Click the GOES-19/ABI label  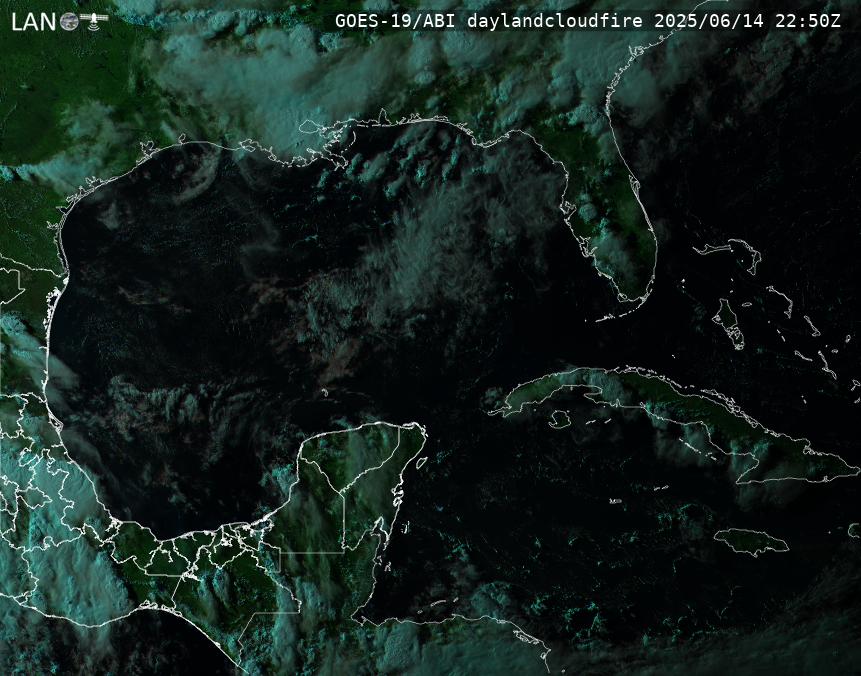pyautogui.click(x=395, y=21)
